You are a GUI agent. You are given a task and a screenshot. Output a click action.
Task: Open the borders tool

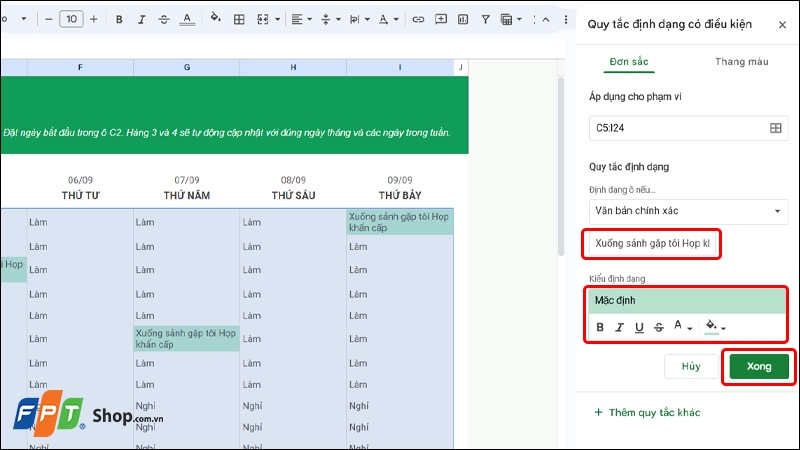pos(239,19)
